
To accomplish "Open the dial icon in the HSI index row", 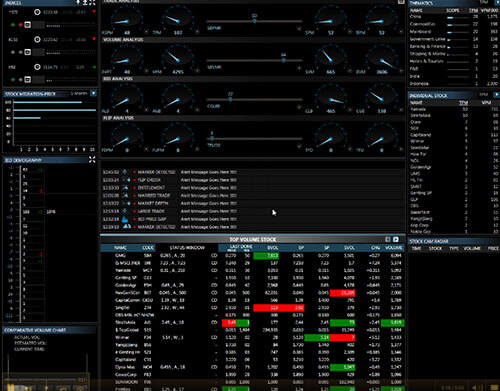I will point(37,67).
